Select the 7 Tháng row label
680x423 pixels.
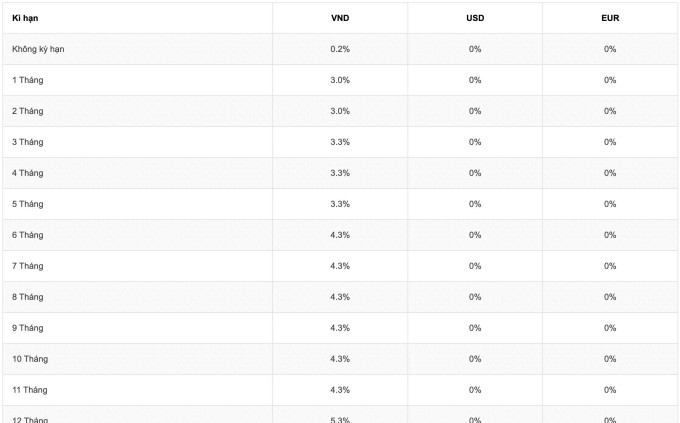(x=28, y=266)
